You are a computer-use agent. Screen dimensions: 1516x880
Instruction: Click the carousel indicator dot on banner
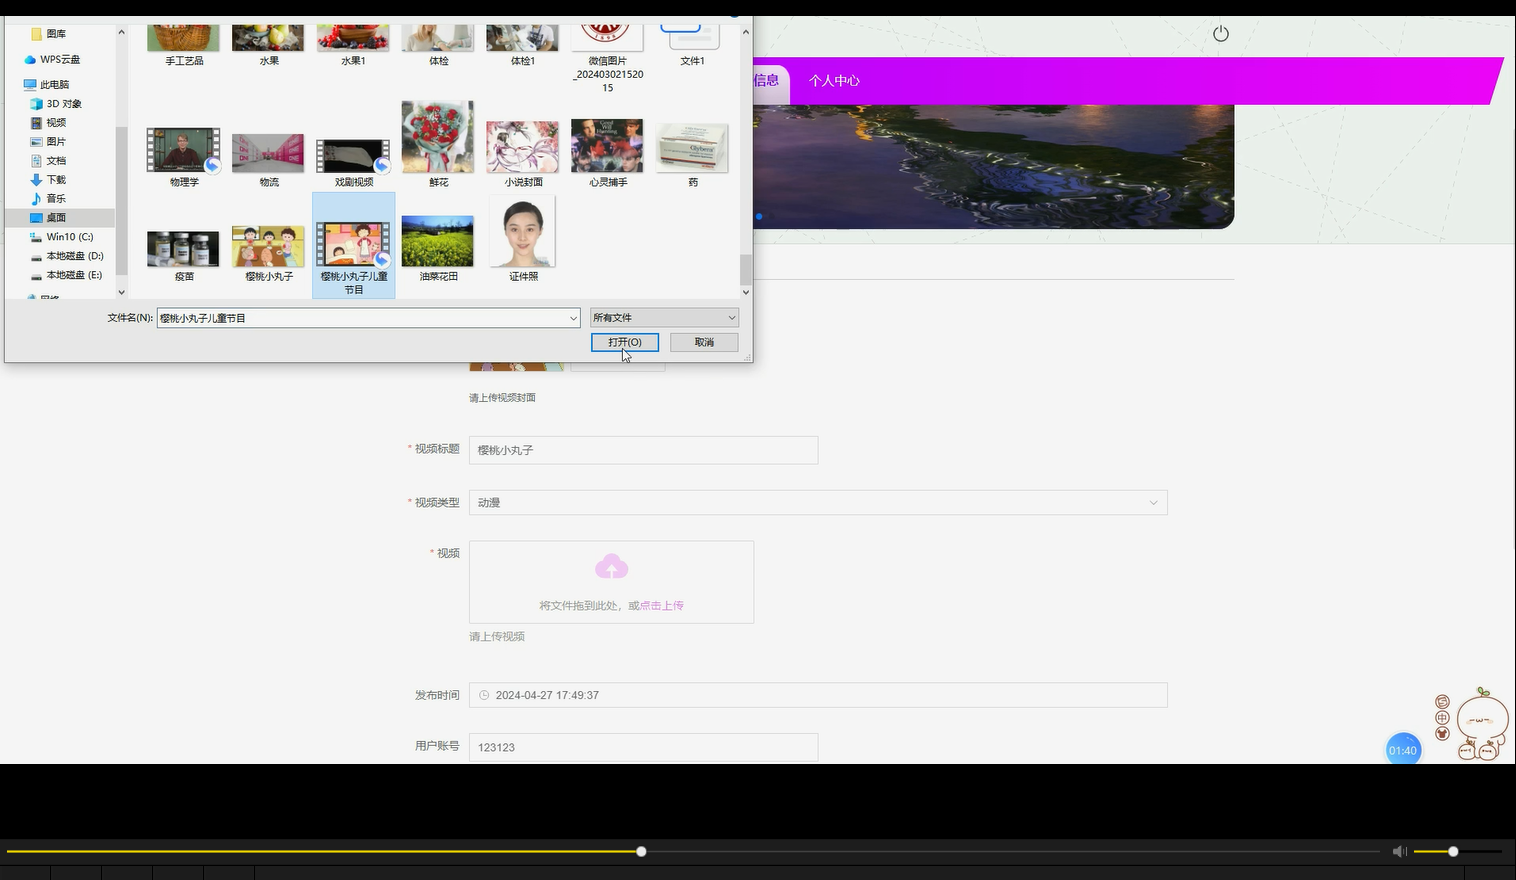(759, 216)
